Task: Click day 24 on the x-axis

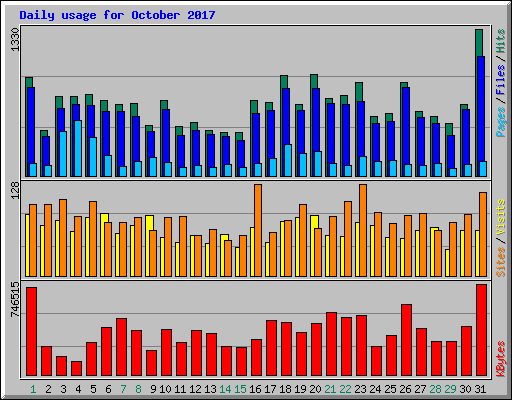Action: point(375,389)
